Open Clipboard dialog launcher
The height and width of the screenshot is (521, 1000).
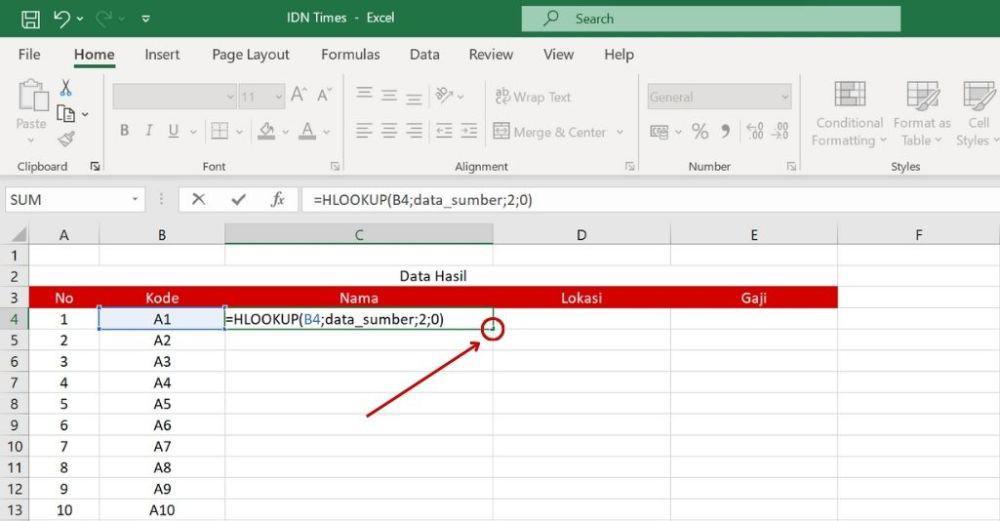95,166
